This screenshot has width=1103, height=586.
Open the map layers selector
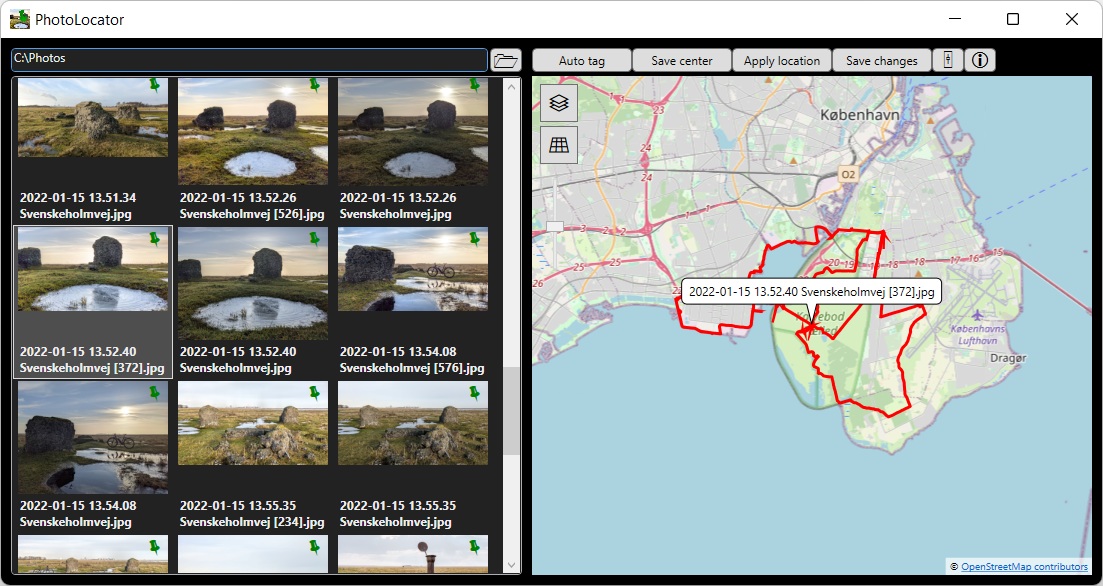tap(559, 102)
